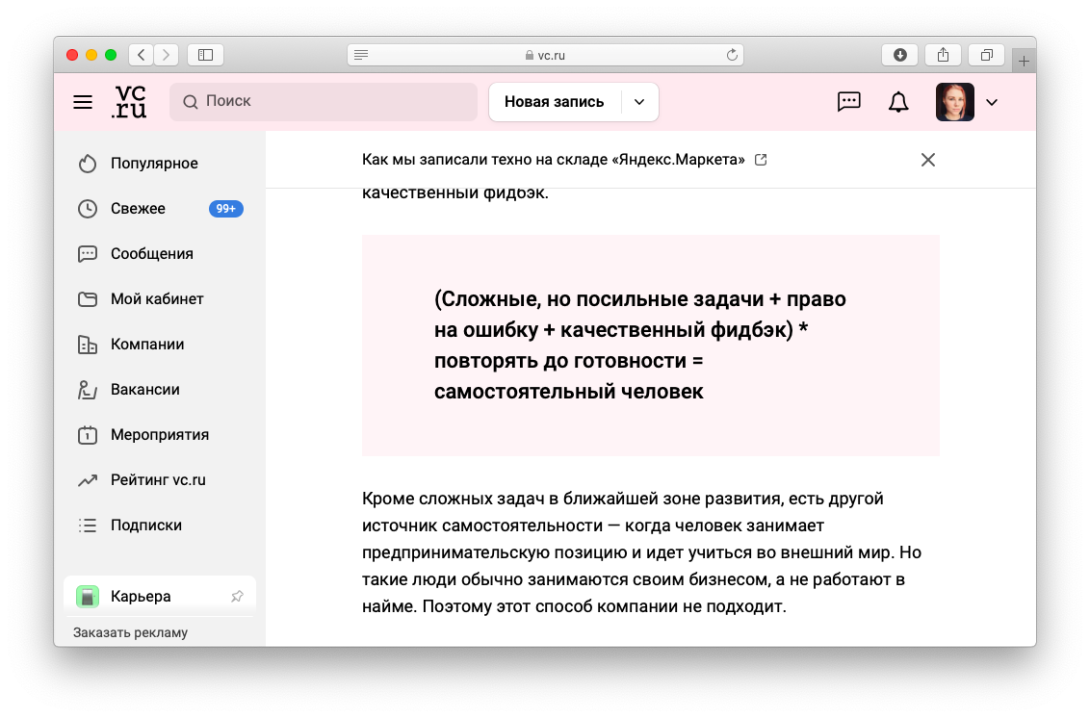Click the Вакансии person icon
1090x718 pixels.
[x=88, y=389]
